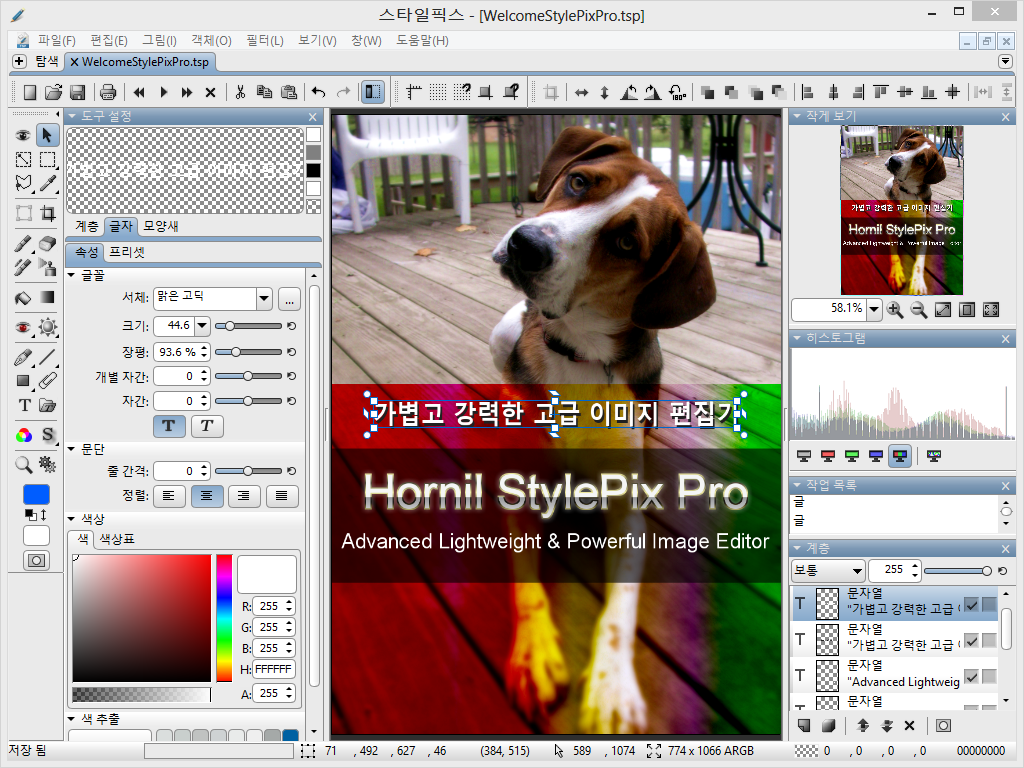Open the 필터(L) menu
This screenshot has width=1024, height=768.
click(x=264, y=40)
